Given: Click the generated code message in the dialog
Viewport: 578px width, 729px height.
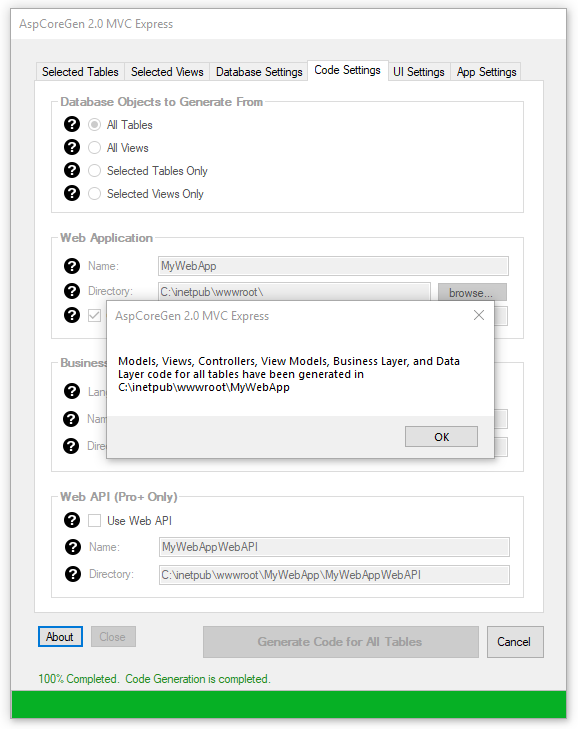Looking at the screenshot, I should [x=289, y=374].
